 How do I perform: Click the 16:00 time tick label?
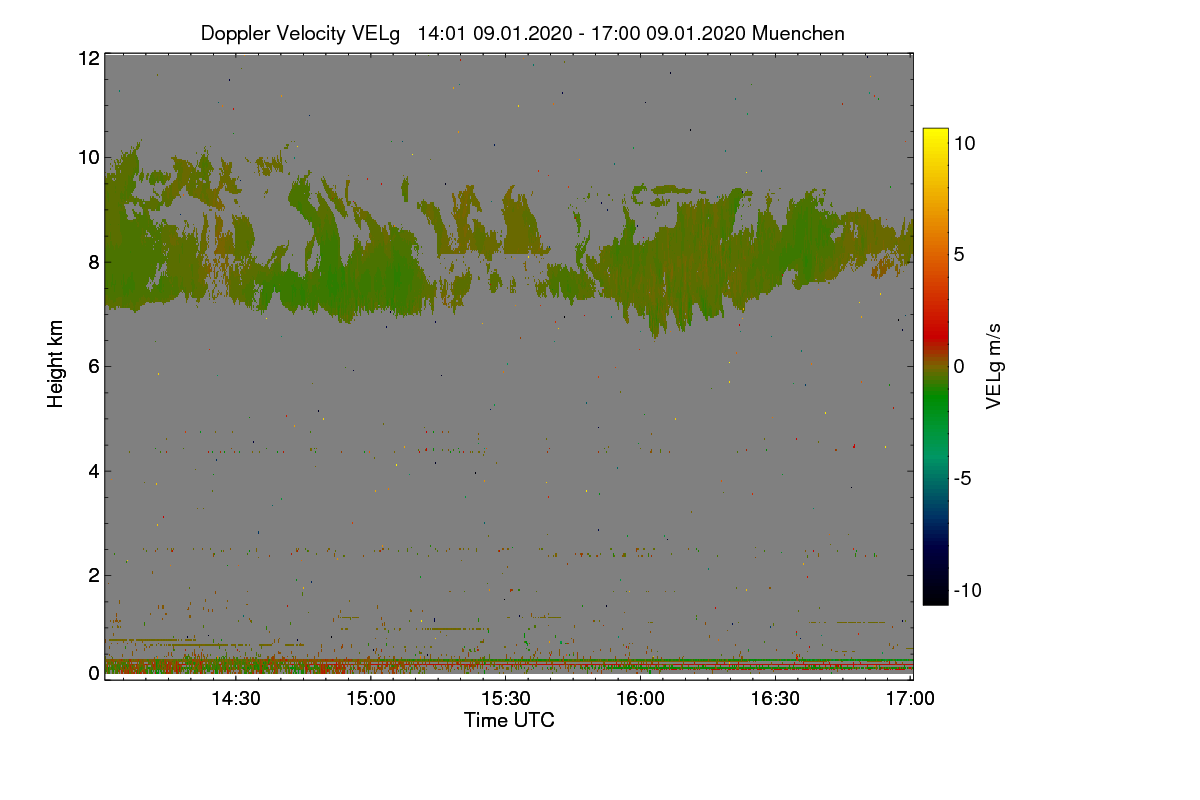[640, 698]
